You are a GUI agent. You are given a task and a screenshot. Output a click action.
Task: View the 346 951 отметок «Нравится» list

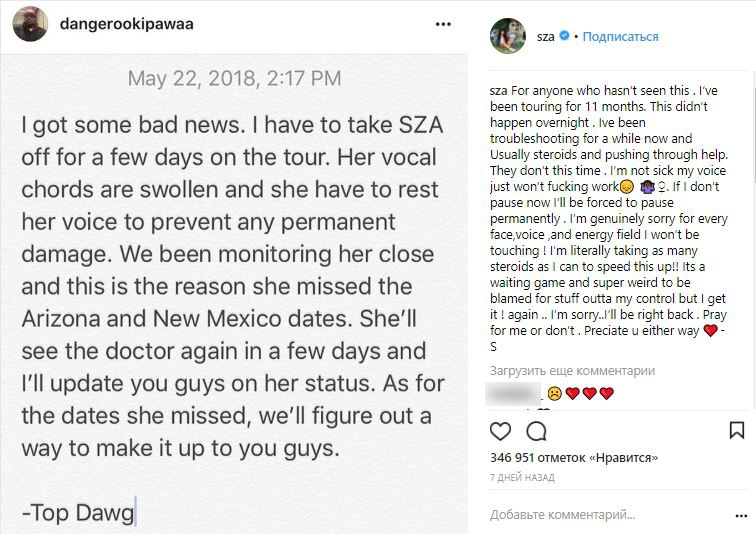[x=574, y=457]
